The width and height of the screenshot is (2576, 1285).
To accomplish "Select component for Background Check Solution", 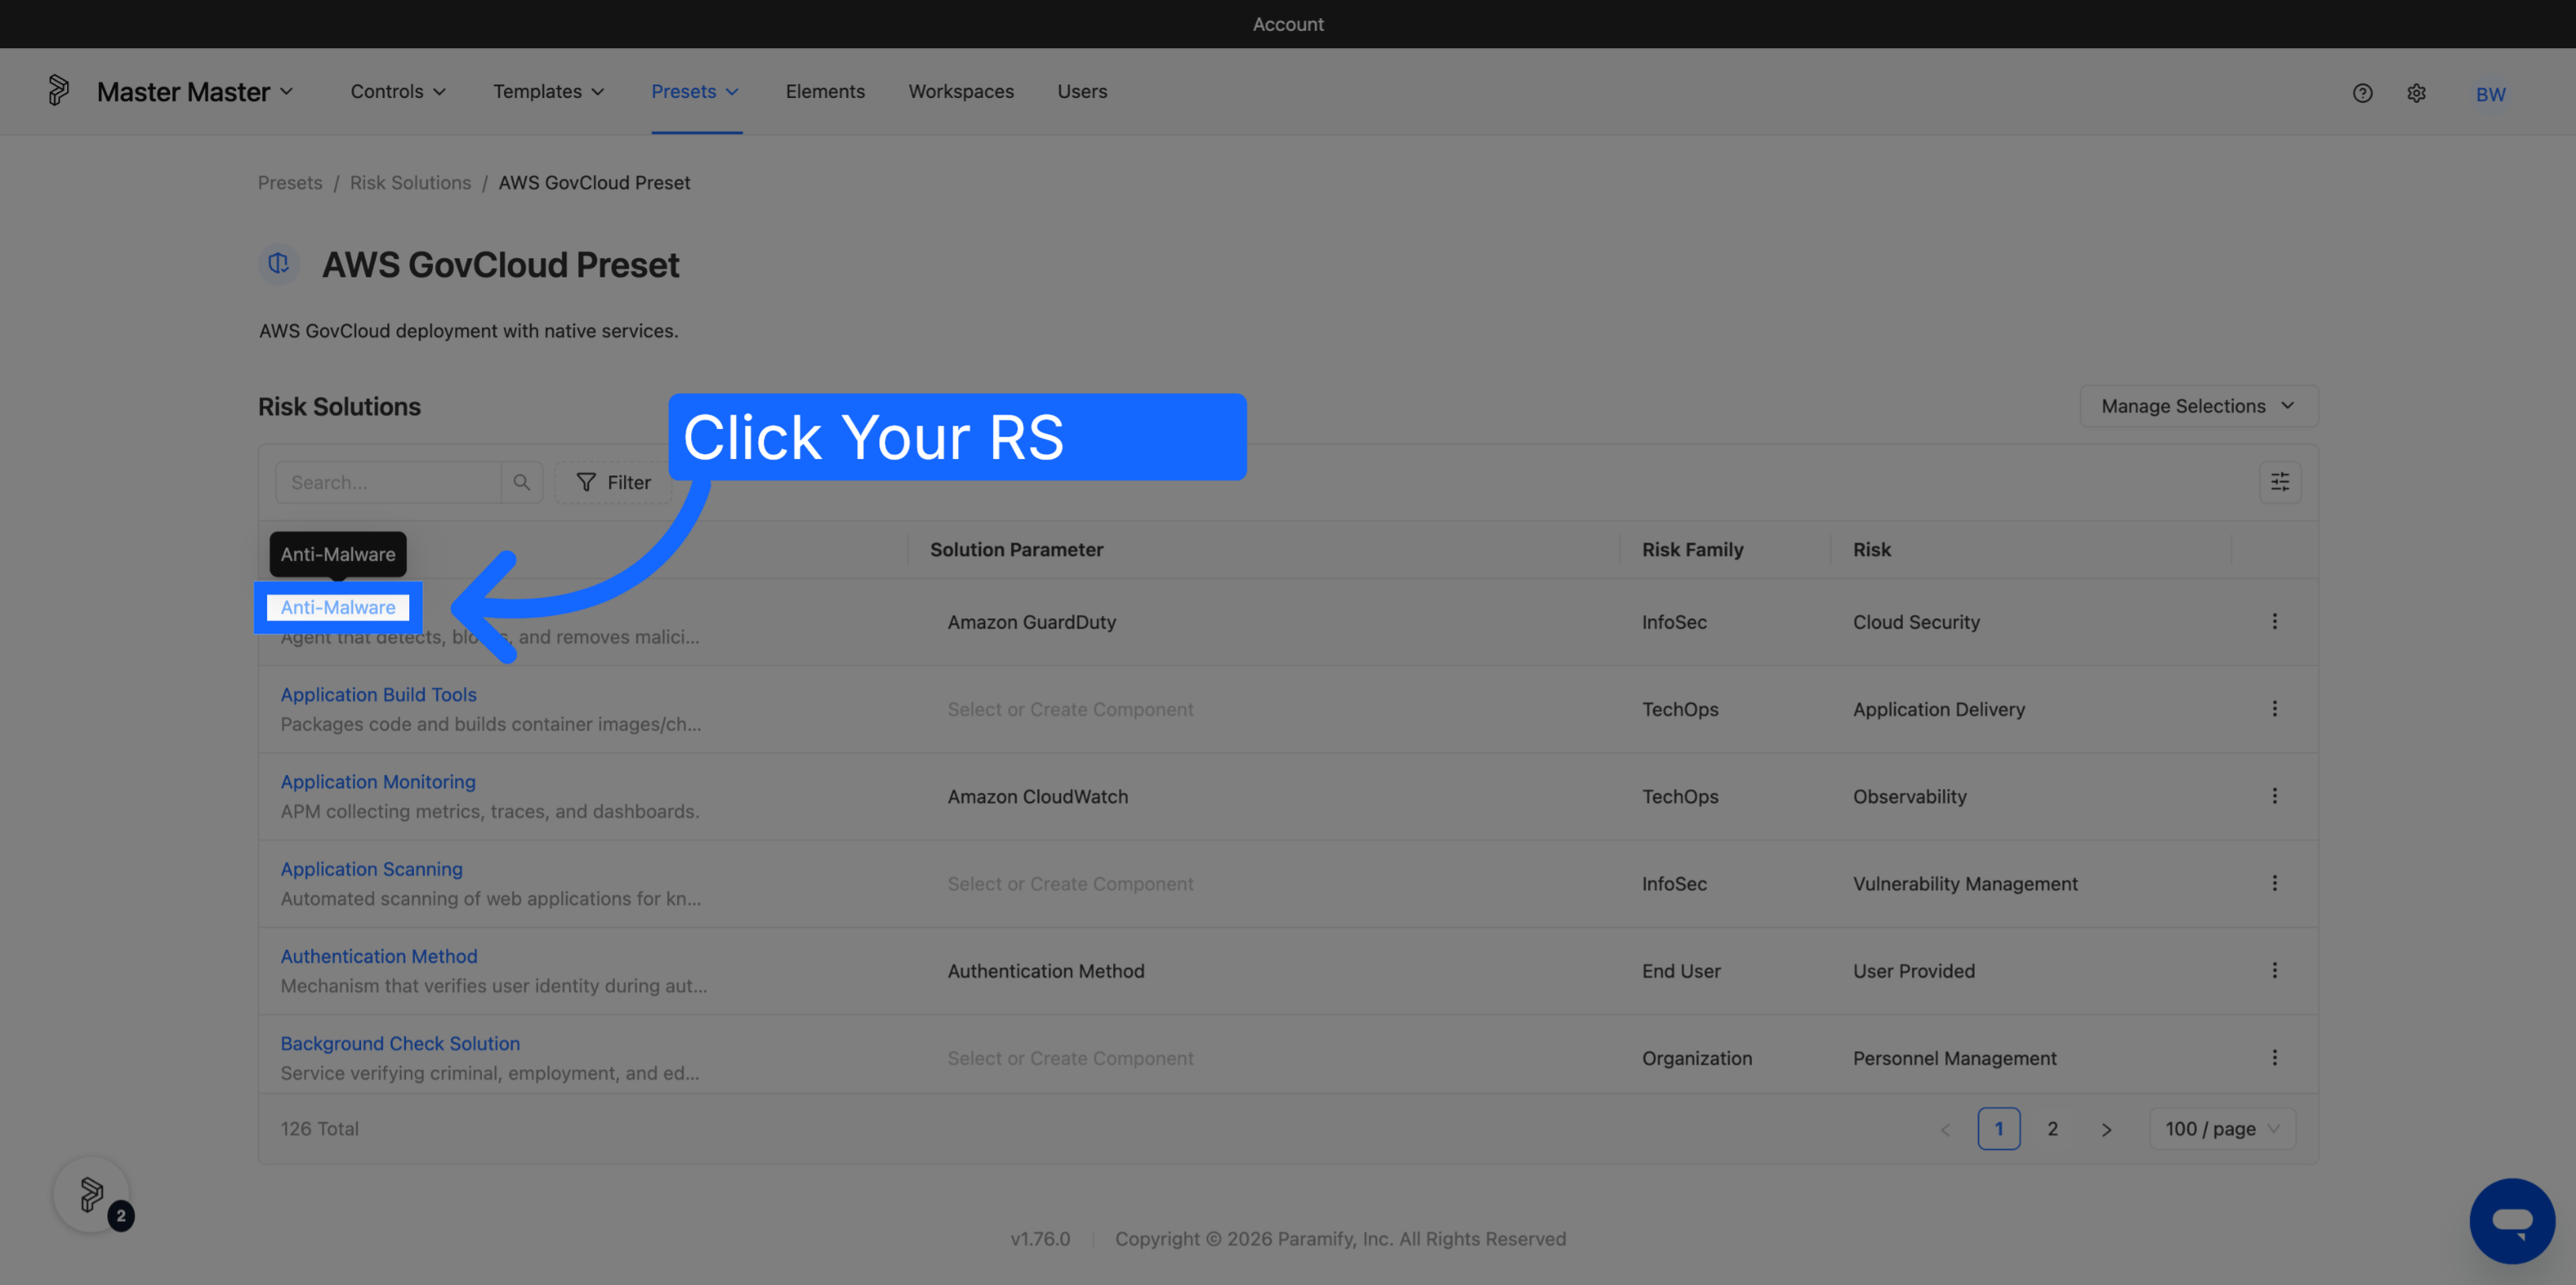I will click(1070, 1058).
